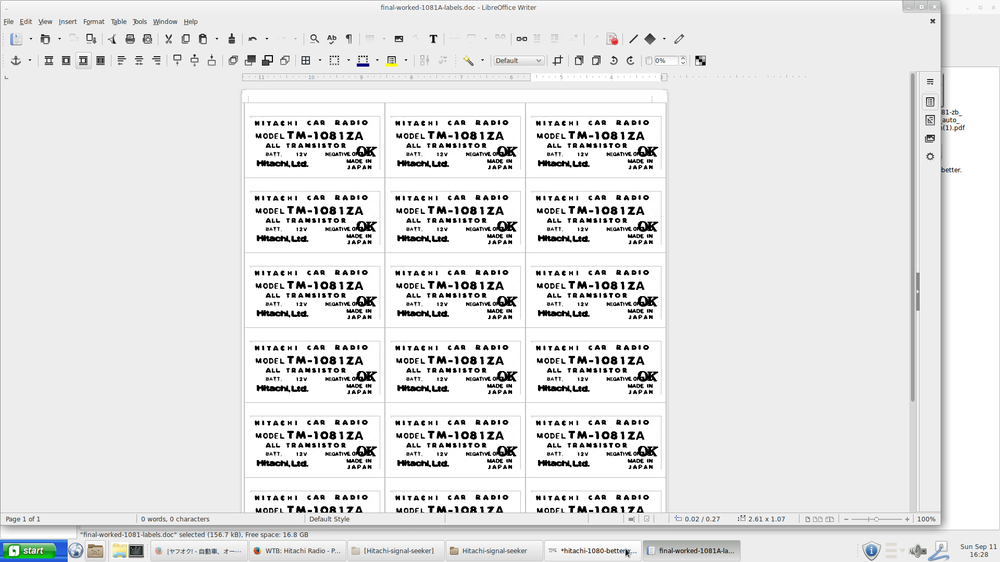
Task: Toggle Optimal Page Wrap button
Action: (83, 61)
